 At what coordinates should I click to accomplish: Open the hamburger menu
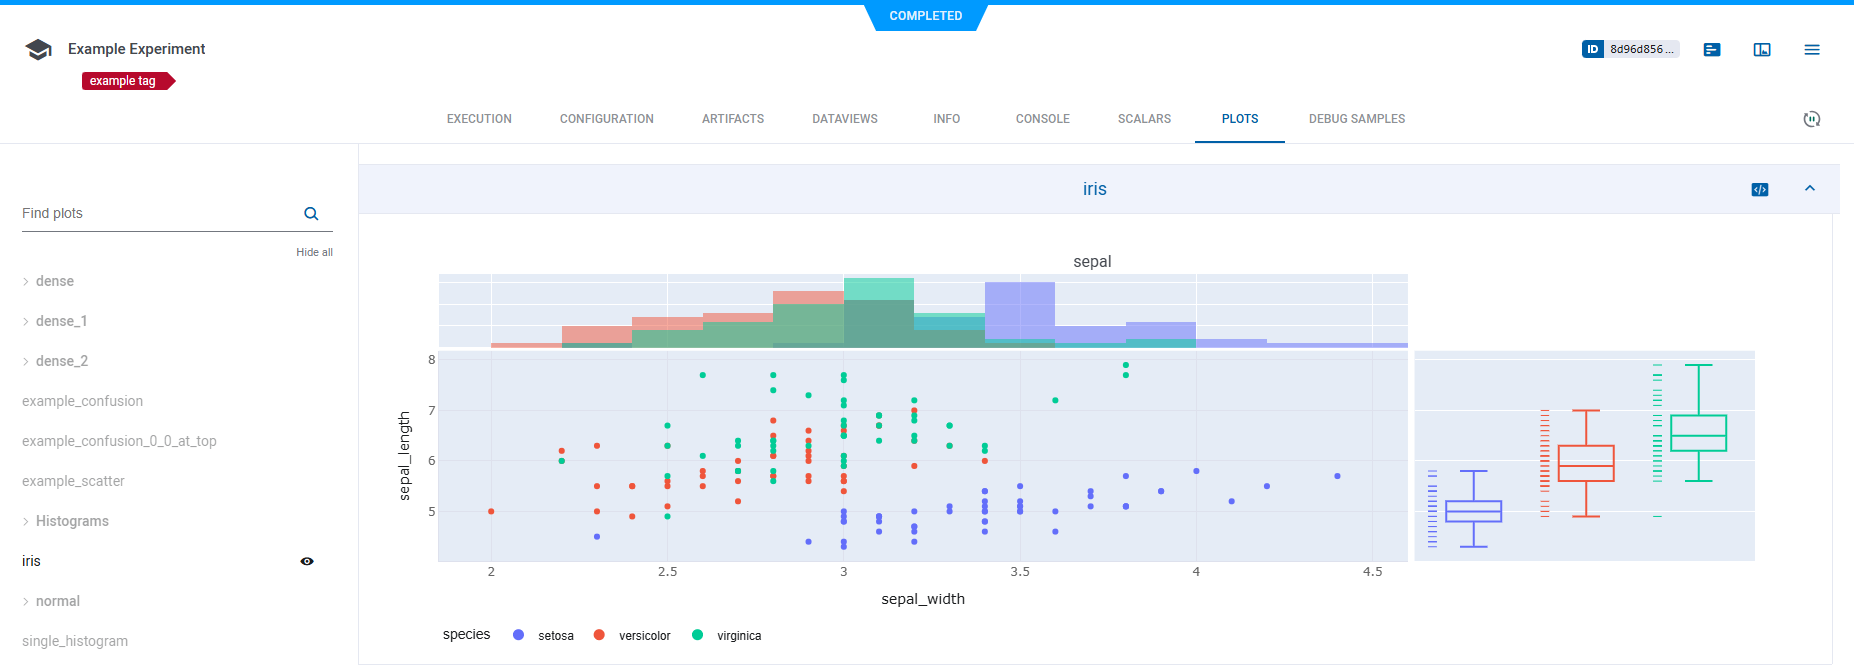tap(1811, 50)
